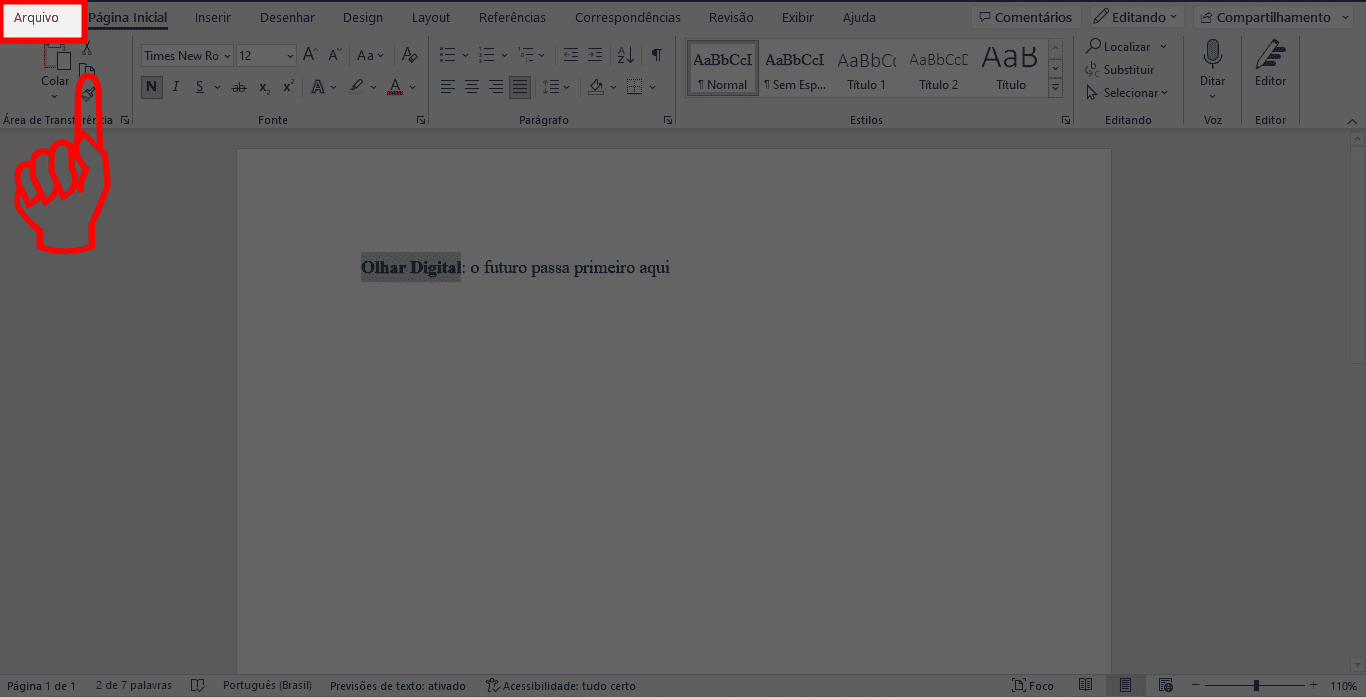Apply text highlight color marker
This screenshot has height=697, width=1366.
coord(357,88)
